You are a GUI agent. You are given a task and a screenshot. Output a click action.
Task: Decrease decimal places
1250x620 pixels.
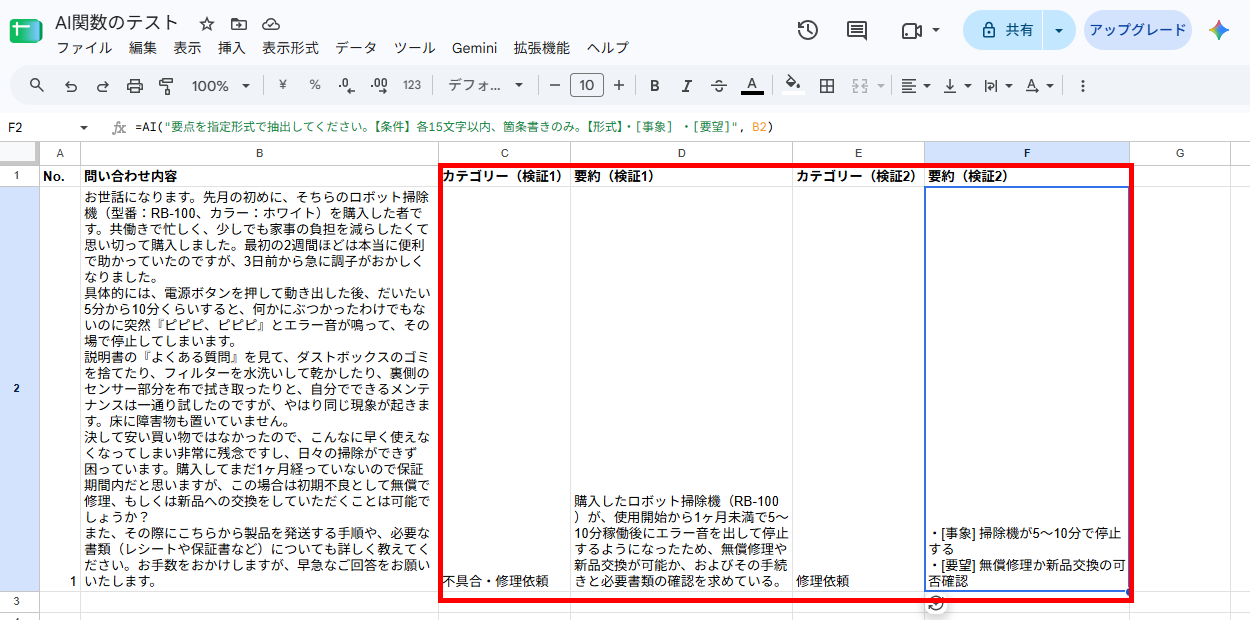(x=346, y=85)
